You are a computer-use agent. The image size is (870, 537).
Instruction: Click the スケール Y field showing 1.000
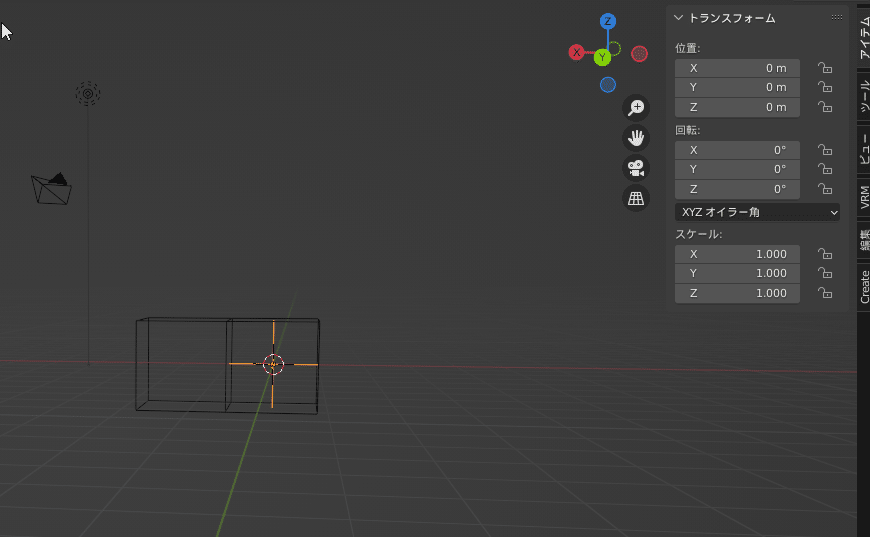[x=737, y=273]
